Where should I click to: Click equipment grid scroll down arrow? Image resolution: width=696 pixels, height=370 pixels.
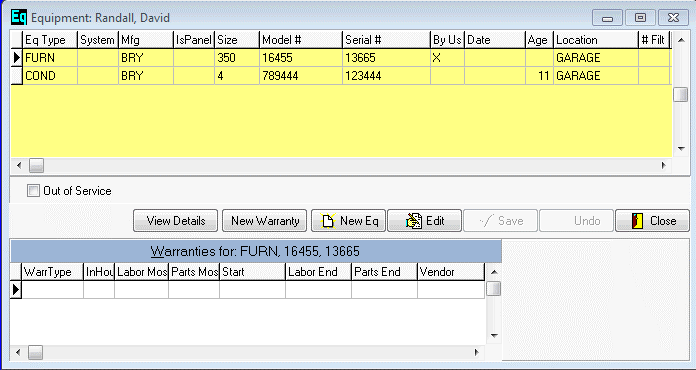[680, 149]
